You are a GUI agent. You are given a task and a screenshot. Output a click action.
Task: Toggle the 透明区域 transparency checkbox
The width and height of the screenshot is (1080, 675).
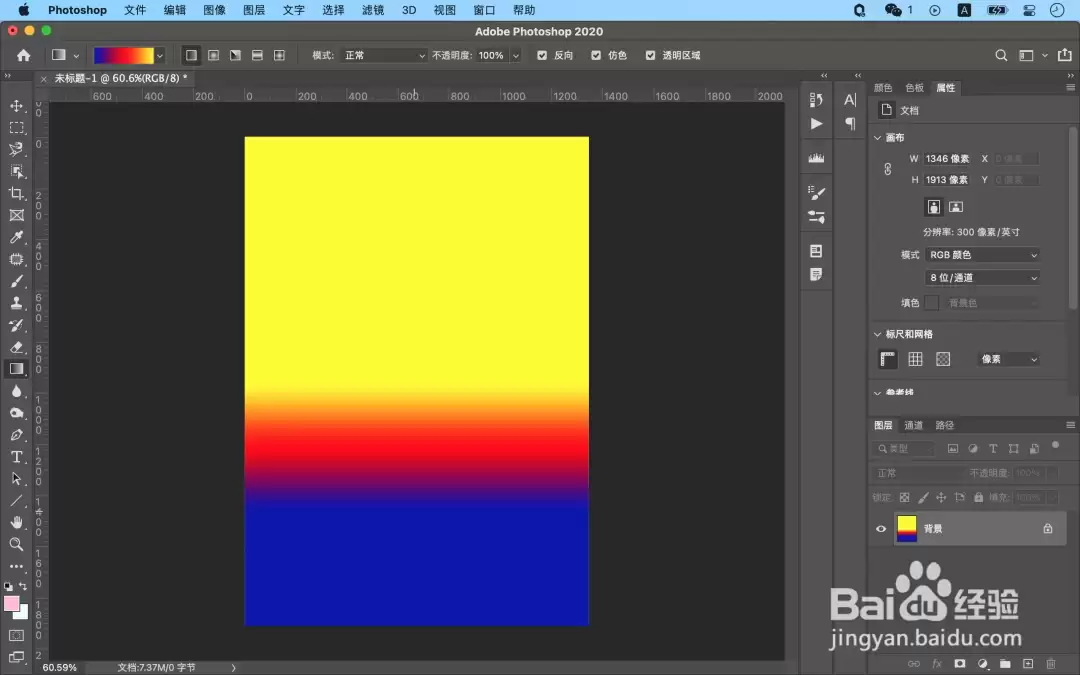650,55
